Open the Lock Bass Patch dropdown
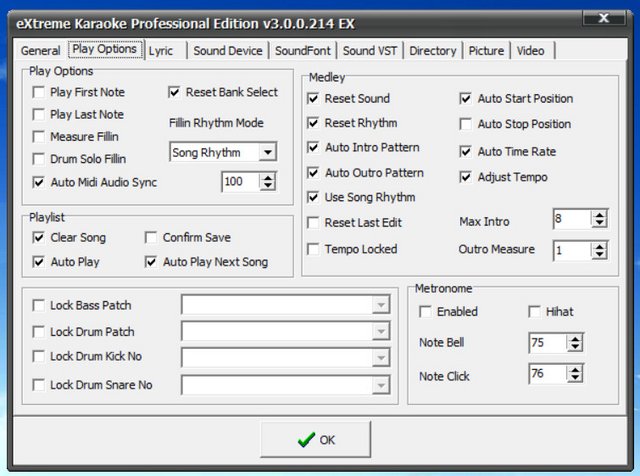This screenshot has width=640, height=476. tap(381, 305)
